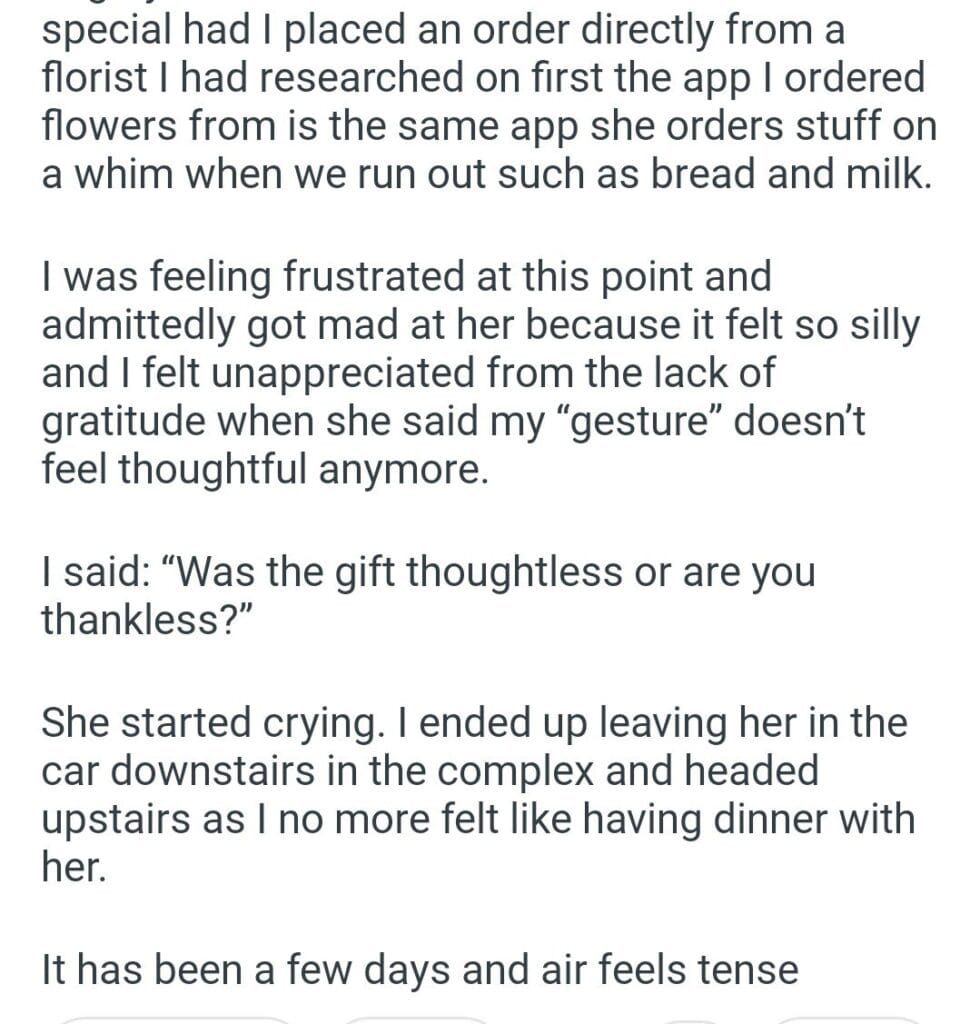
Task: Click the phrase "flowers from is the same app"
Action: tap(310, 123)
